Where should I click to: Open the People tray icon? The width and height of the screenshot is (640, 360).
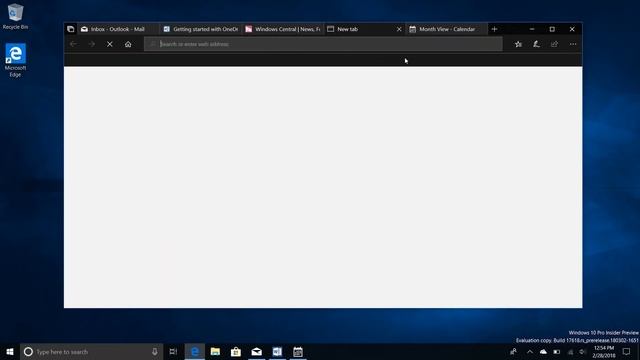[513, 351]
